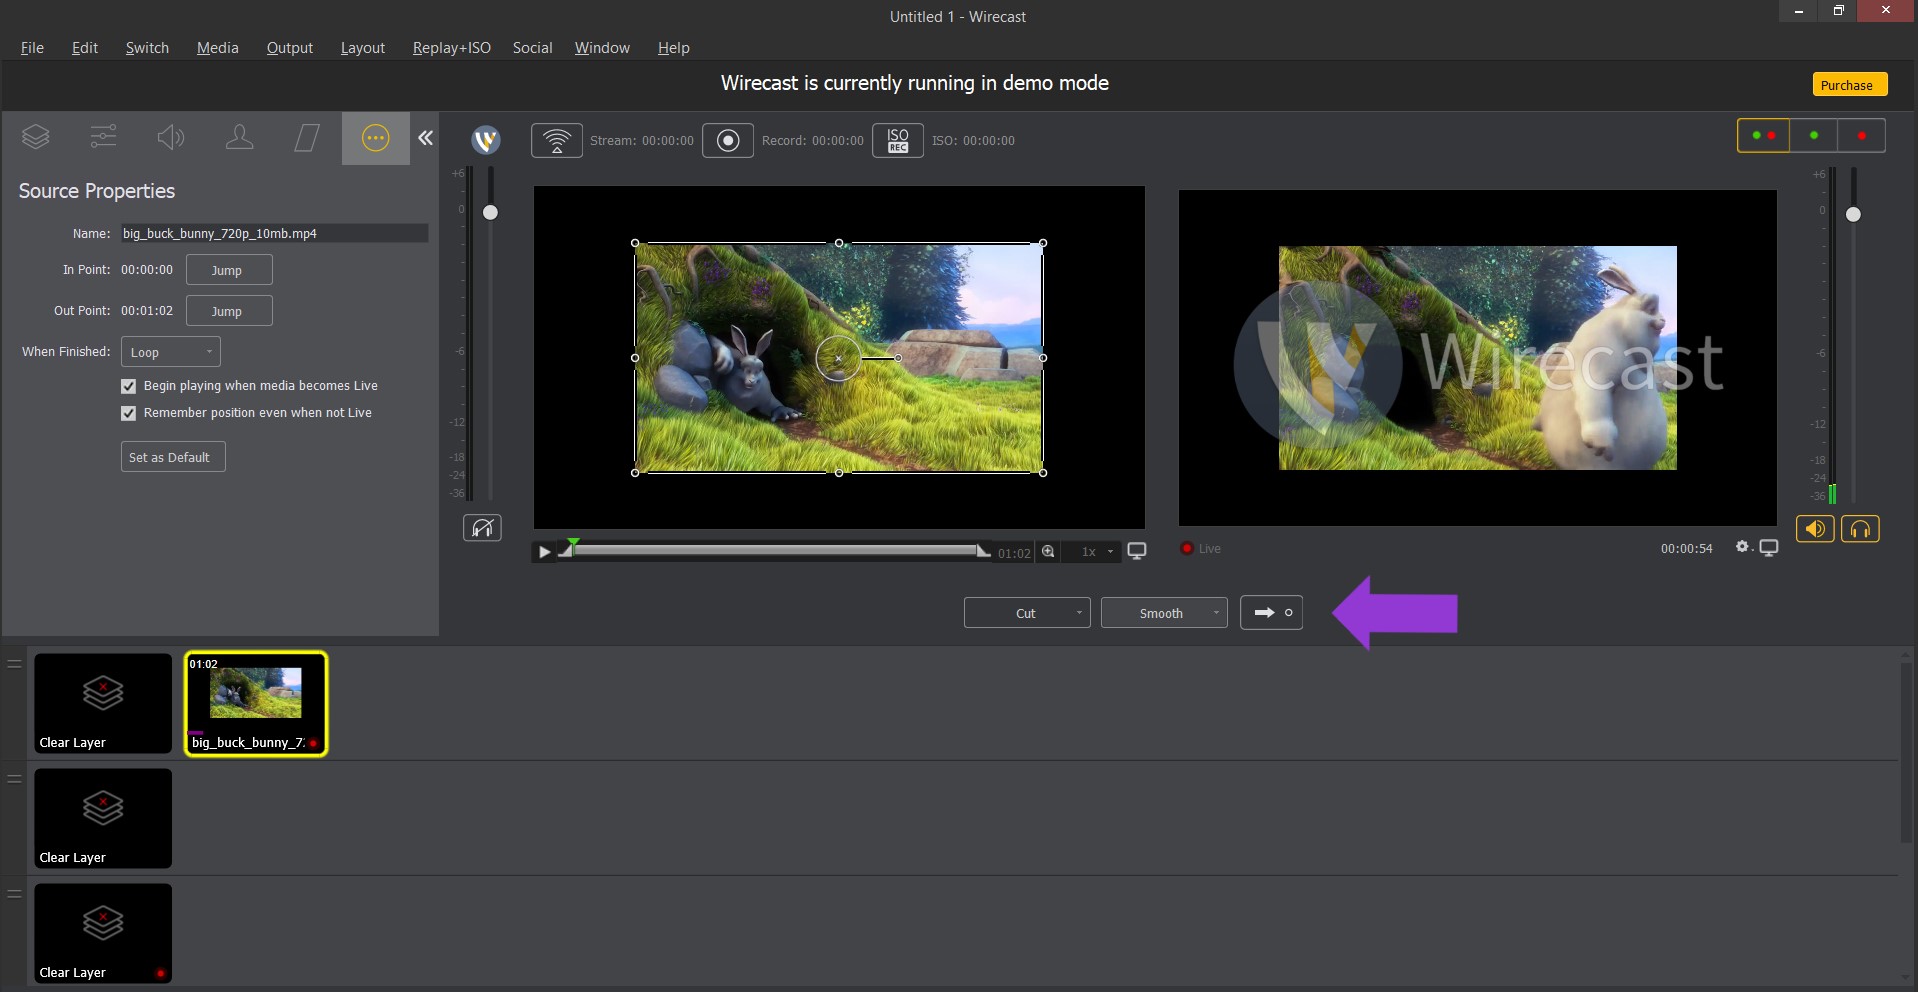Image resolution: width=1918 pixels, height=992 pixels.
Task: Open the When Finished Loop dropdown
Action: (x=169, y=351)
